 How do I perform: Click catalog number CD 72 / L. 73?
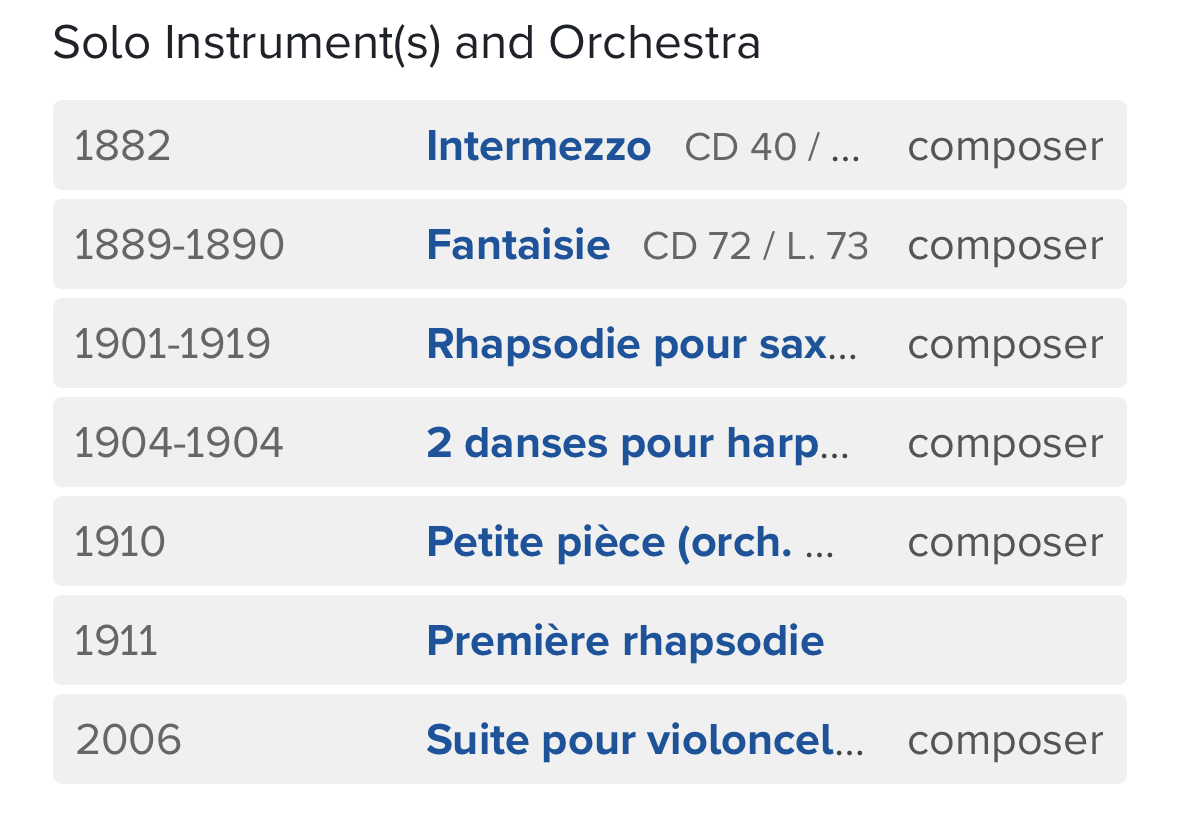[756, 246]
